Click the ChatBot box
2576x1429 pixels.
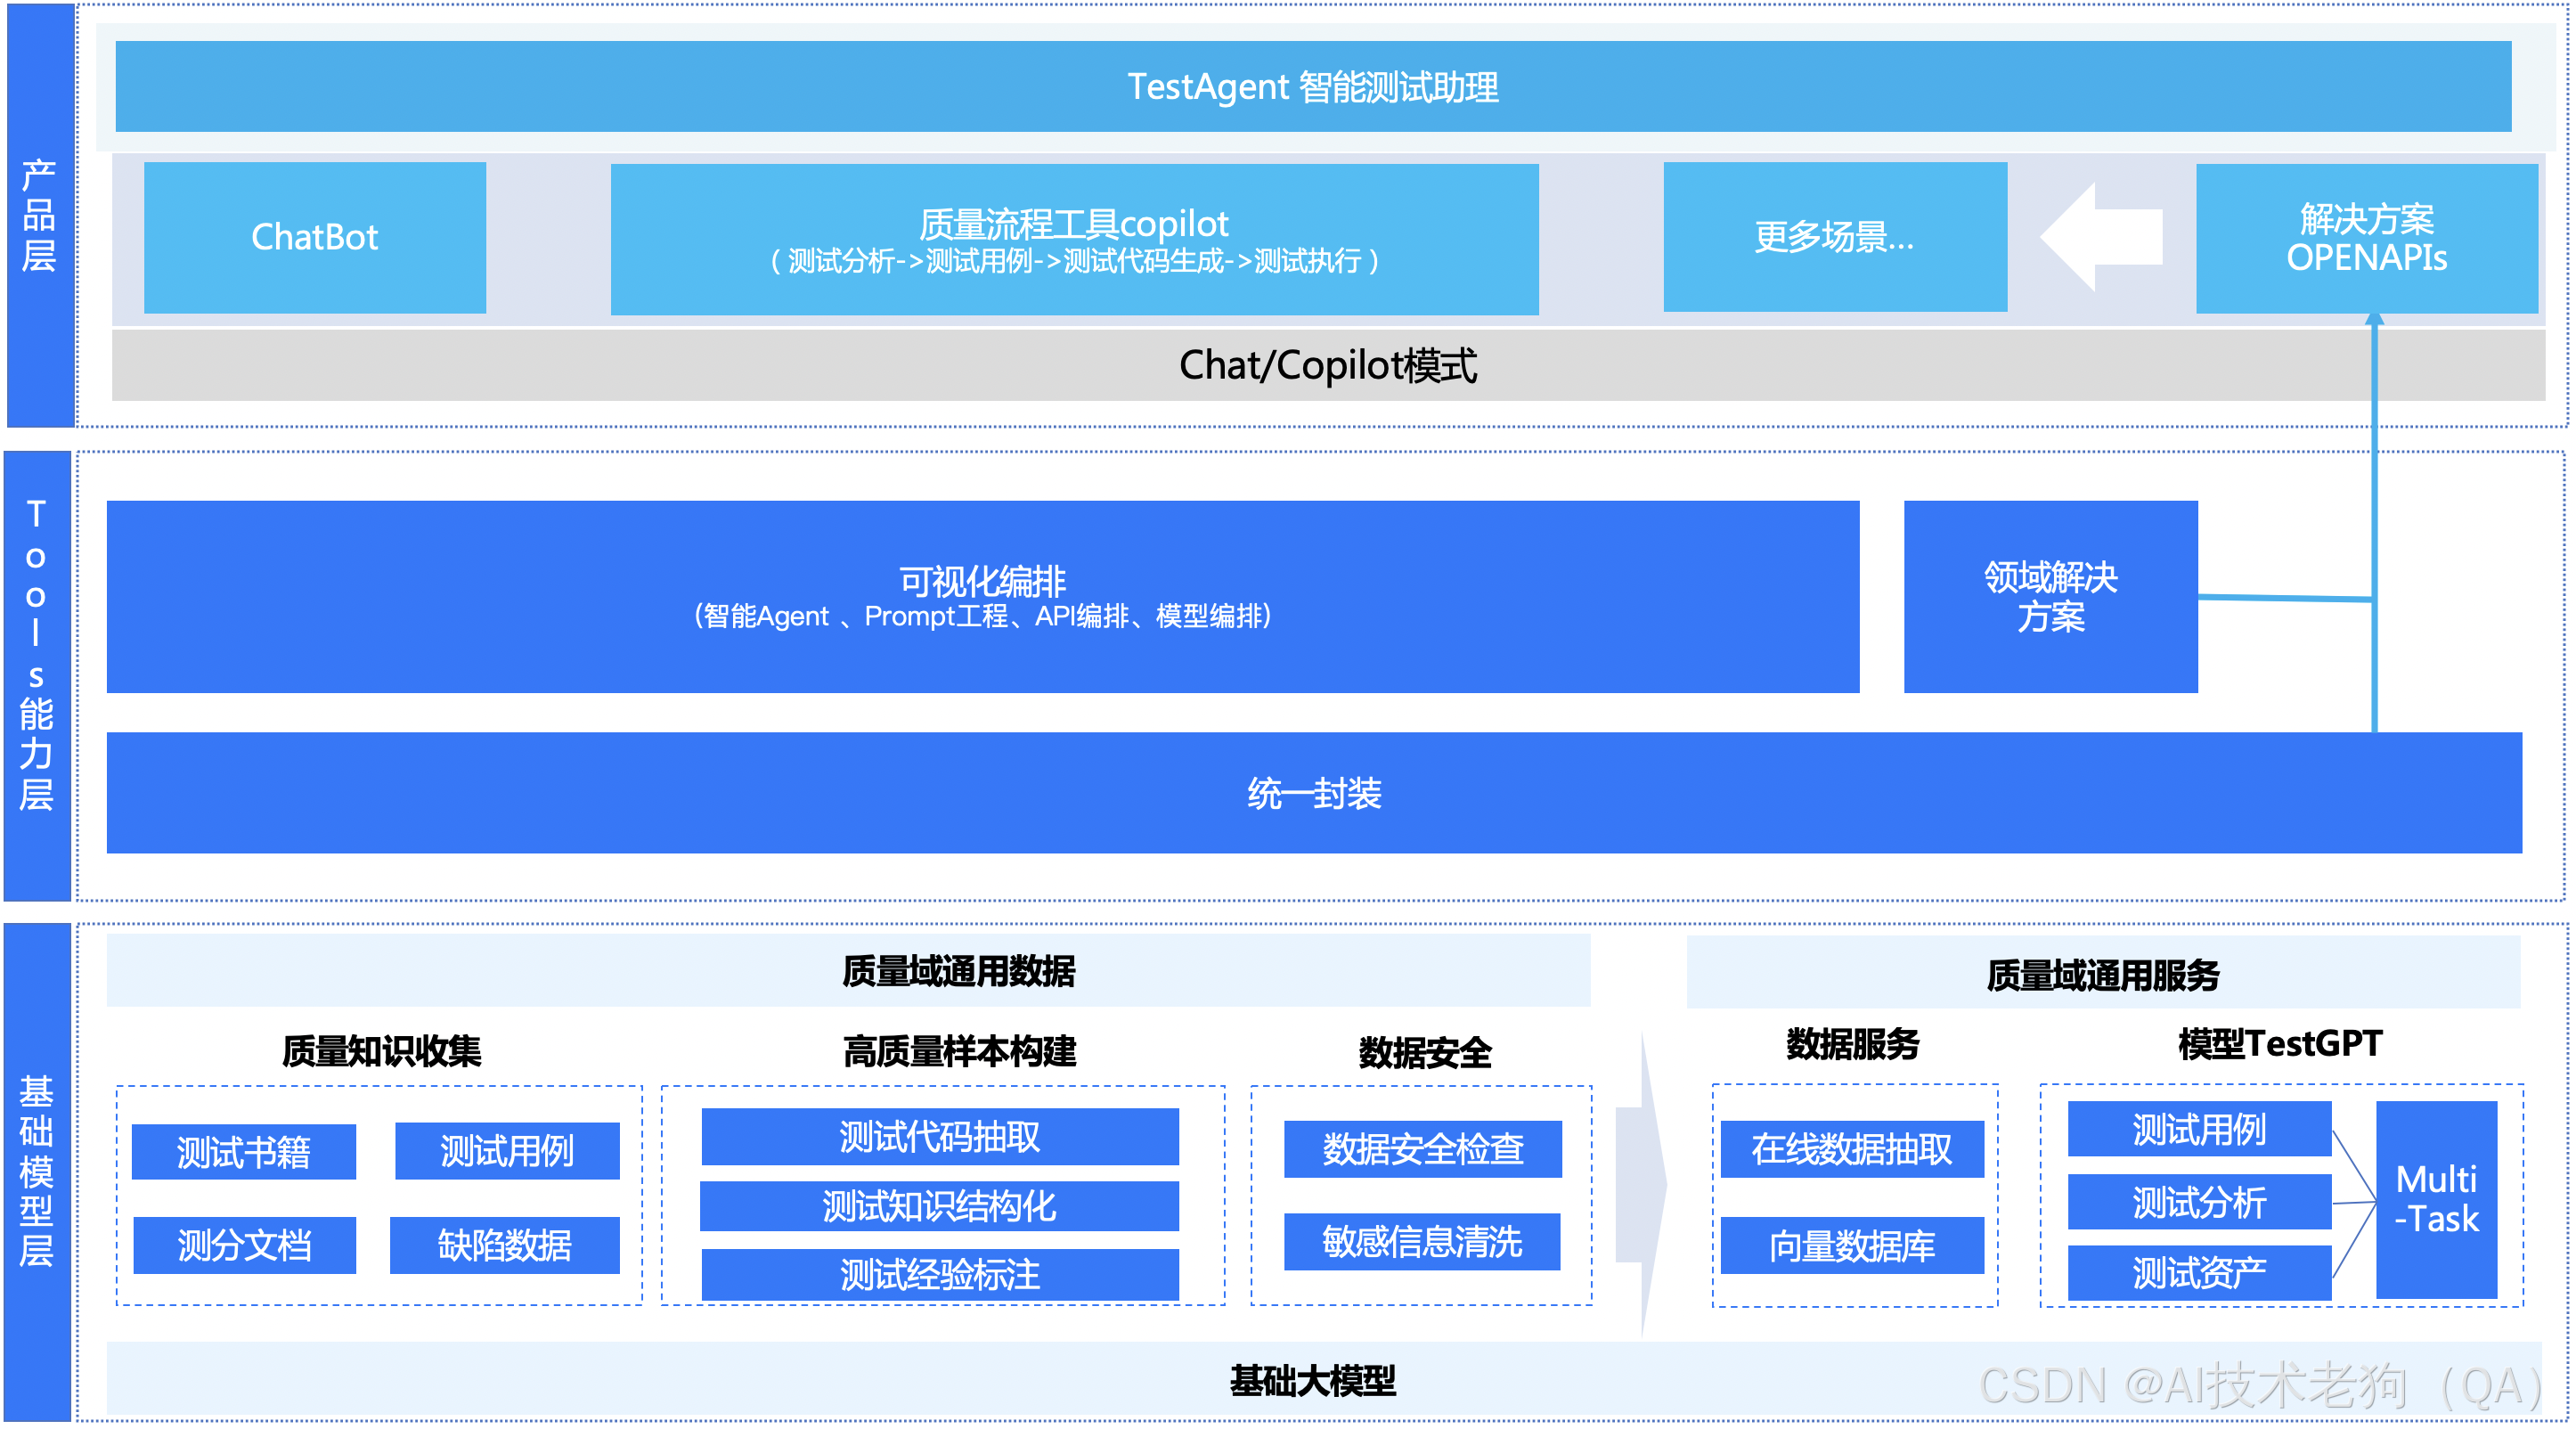click(315, 238)
